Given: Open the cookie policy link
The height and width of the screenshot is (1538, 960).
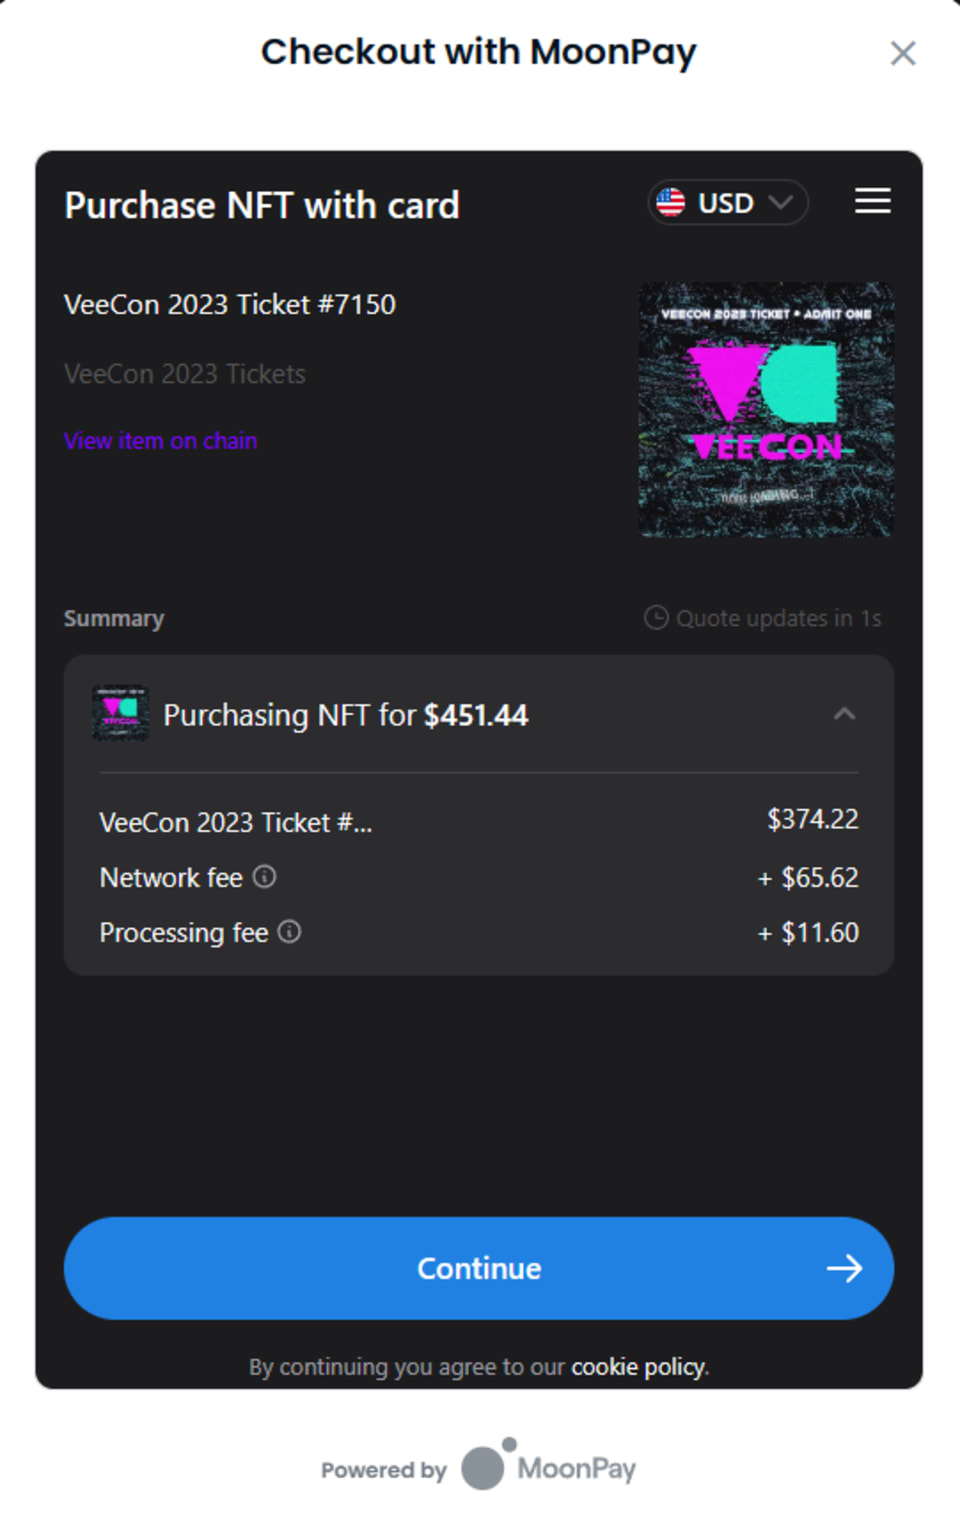Looking at the screenshot, I should [x=638, y=1367].
